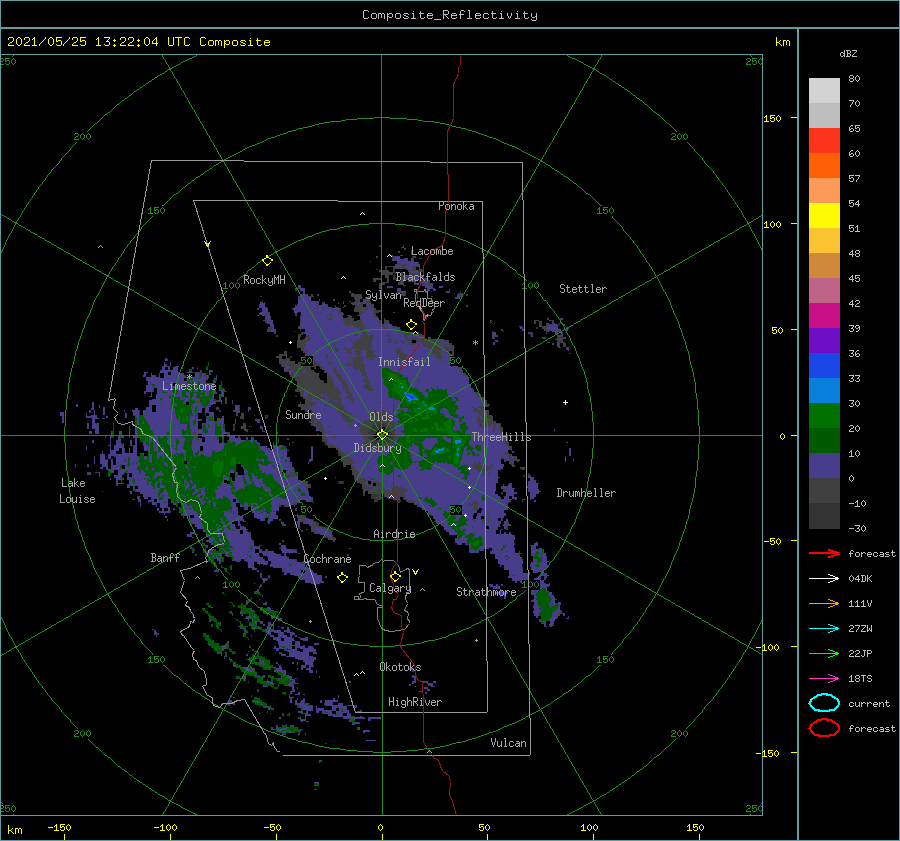The height and width of the screenshot is (841, 900).
Task: Click the magenta 18TS arrow icon
Action: click(x=824, y=679)
